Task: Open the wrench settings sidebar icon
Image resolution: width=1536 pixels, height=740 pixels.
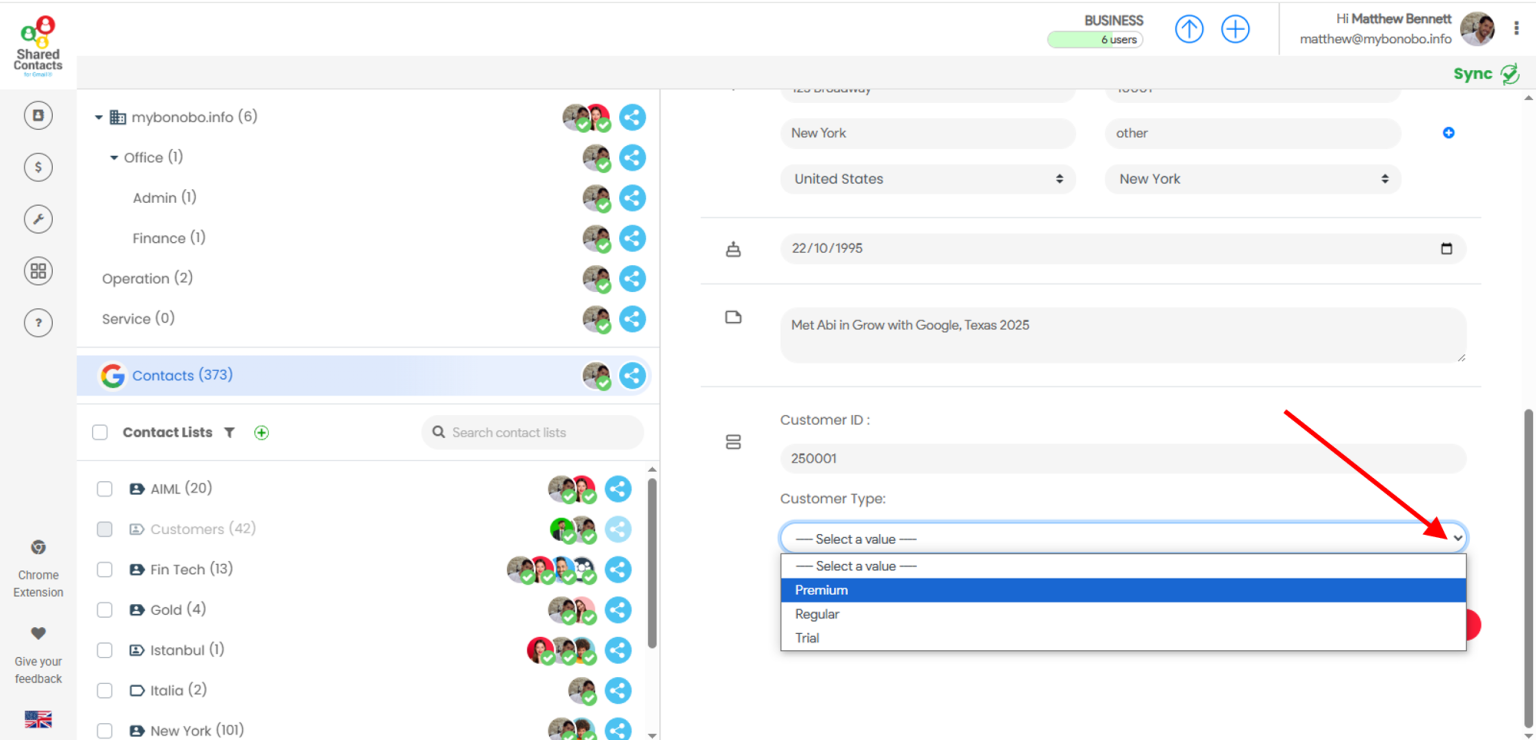Action: click(38, 219)
